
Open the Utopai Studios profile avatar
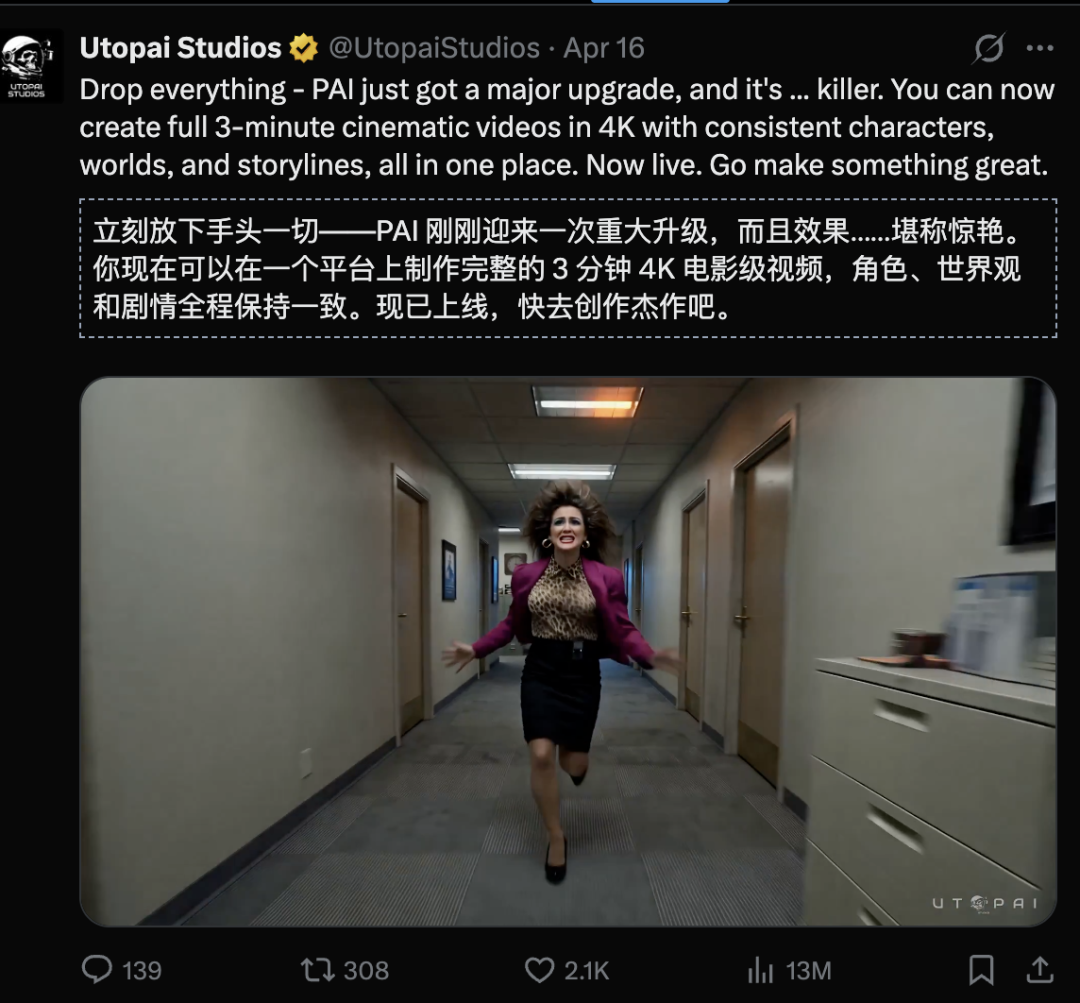[x=28, y=67]
